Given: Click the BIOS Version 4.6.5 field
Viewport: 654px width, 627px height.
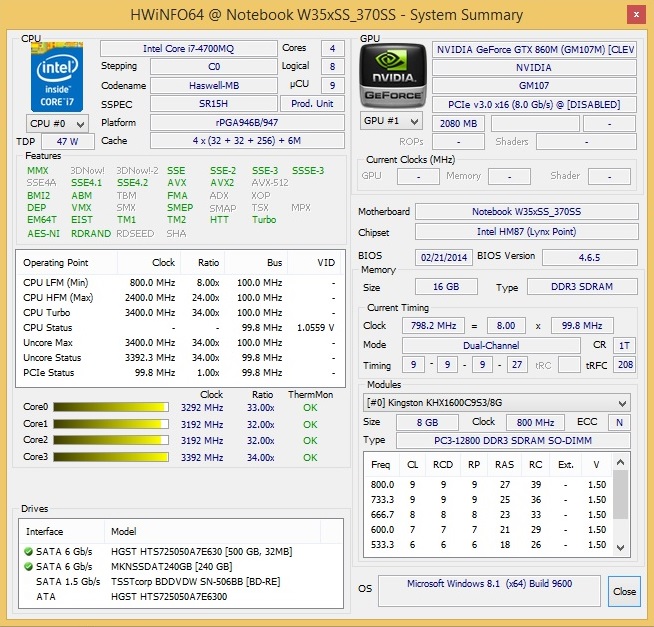Looking at the screenshot, I should [x=589, y=257].
